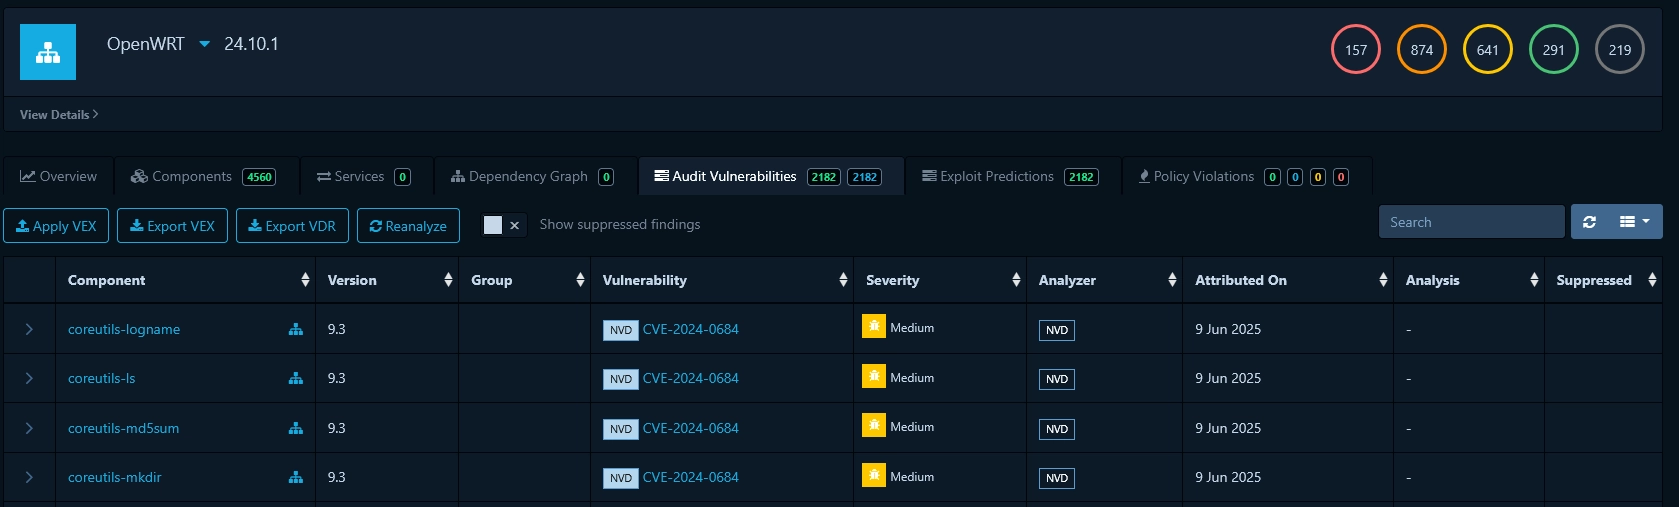This screenshot has width=1679, height=507.
Task: Open the project version dropdown next to OpenWRT
Action: (205, 44)
